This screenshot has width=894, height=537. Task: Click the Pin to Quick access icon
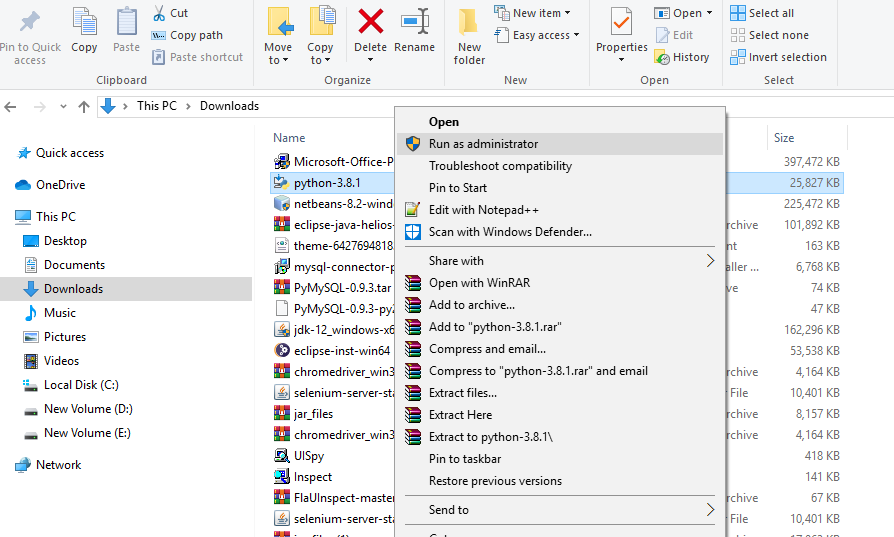[30, 23]
